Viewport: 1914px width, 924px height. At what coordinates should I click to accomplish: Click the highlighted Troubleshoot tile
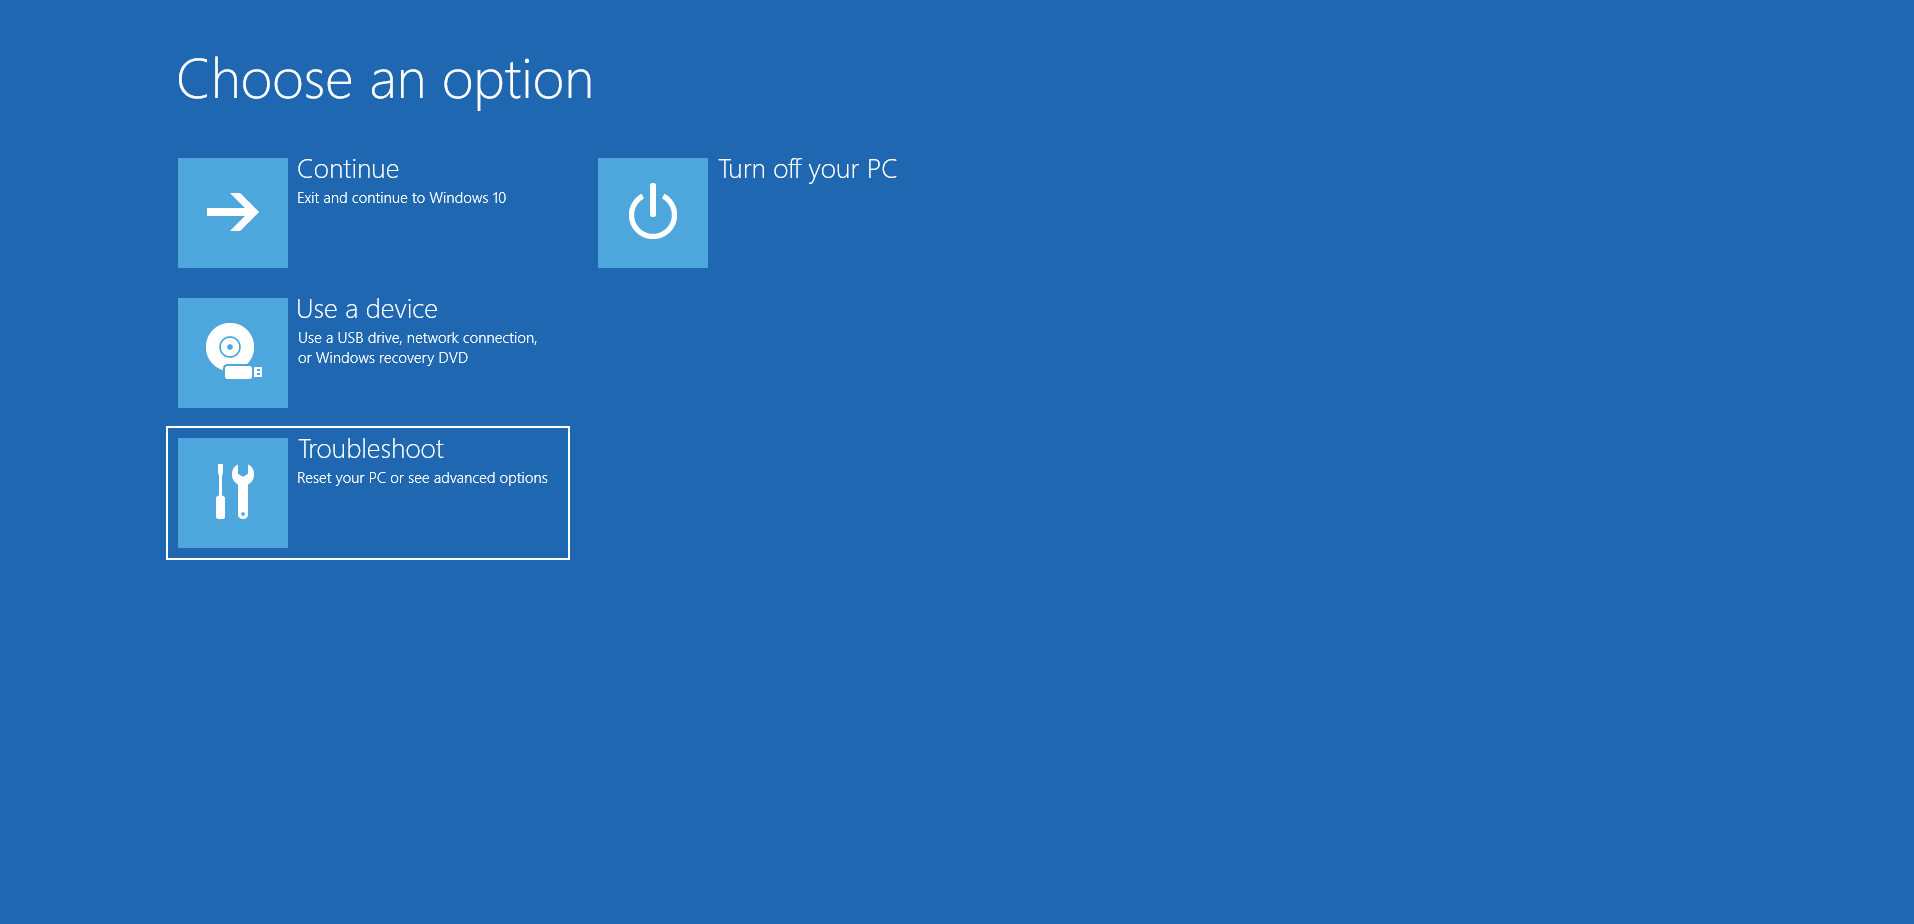(368, 492)
